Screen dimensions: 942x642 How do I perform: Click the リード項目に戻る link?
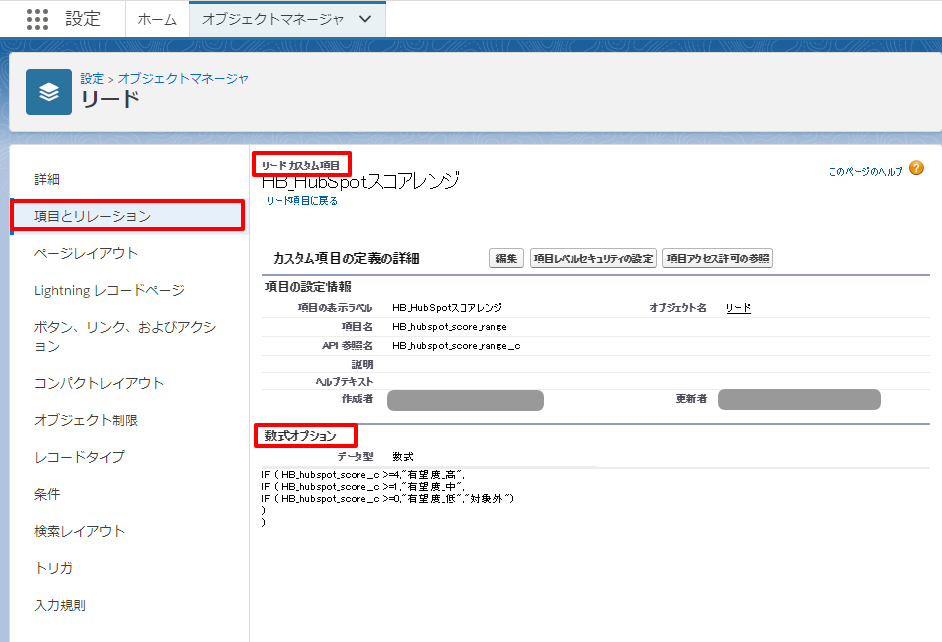(302, 201)
